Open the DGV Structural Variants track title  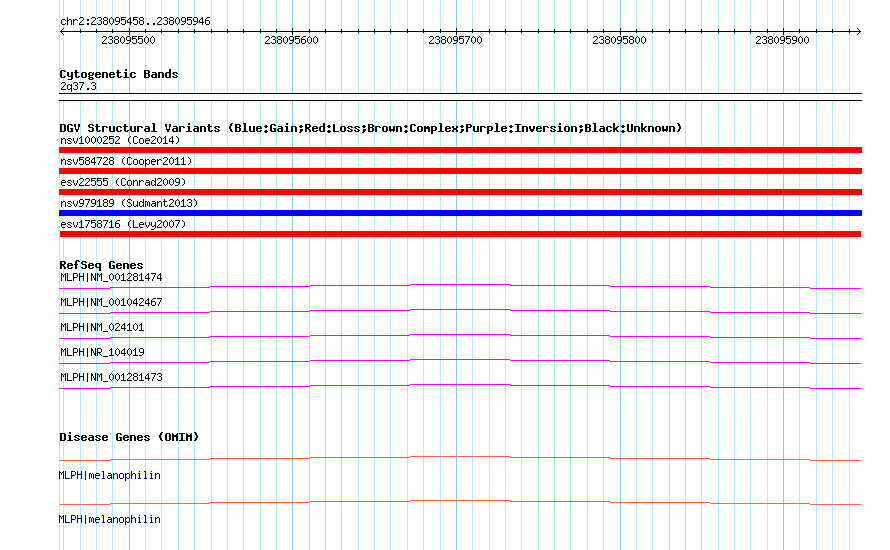(371, 128)
